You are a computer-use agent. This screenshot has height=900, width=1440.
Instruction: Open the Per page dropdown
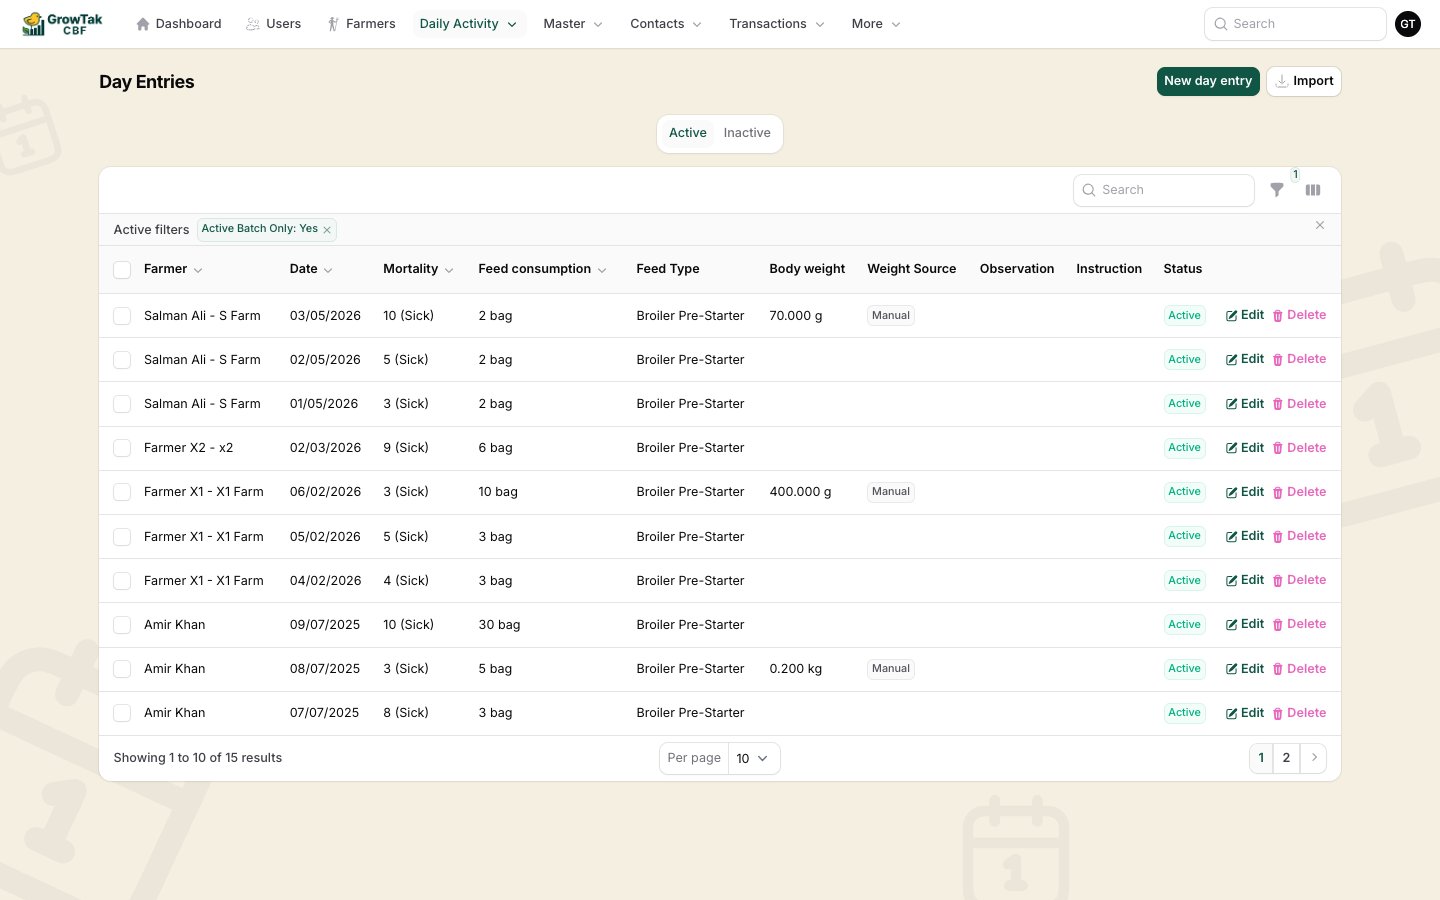point(753,758)
